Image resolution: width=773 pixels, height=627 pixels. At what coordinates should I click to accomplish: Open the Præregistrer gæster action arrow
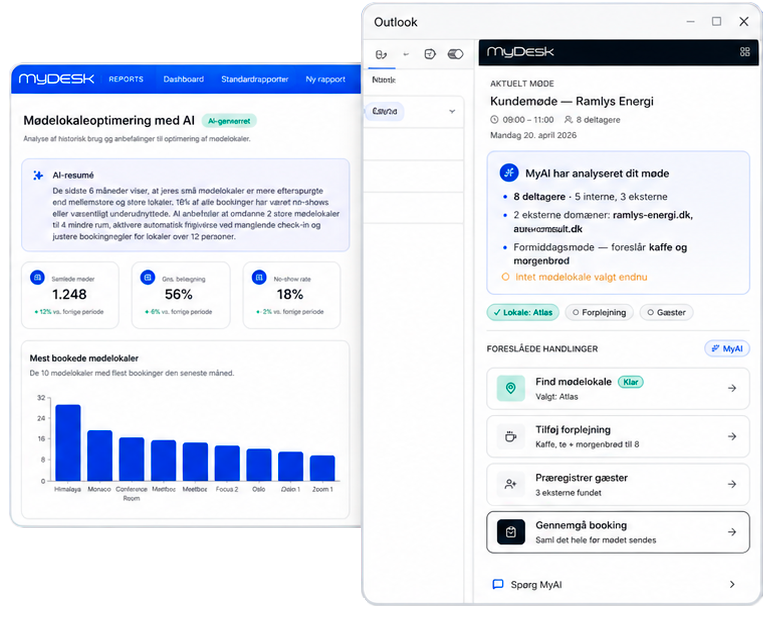click(x=732, y=484)
